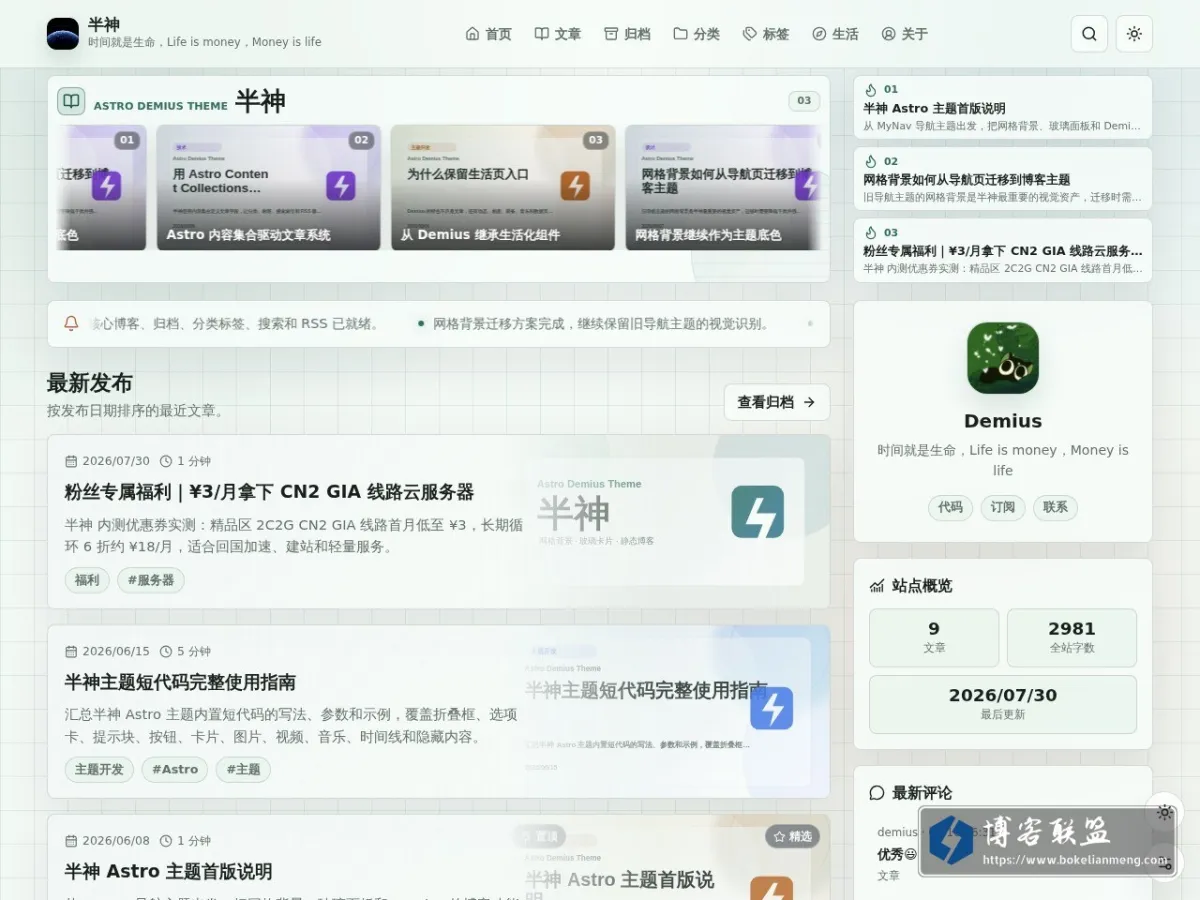This screenshot has height=900, width=1200.
Task: Open the 标签 navigation item
Action: tap(766, 34)
